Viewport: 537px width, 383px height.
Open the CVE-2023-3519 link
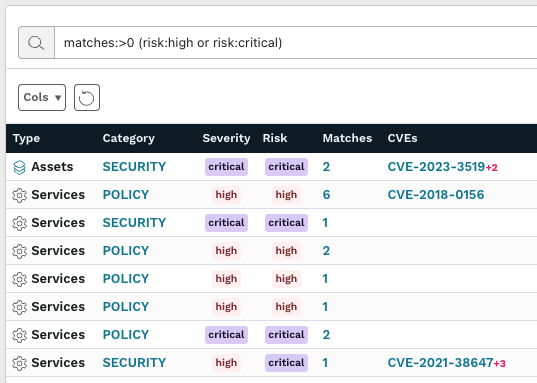(436, 167)
